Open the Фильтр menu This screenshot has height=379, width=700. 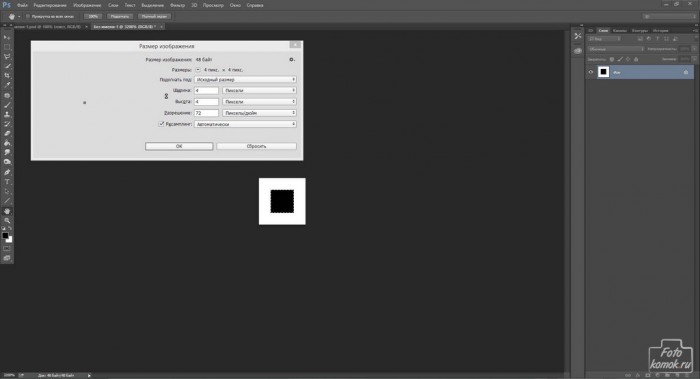(x=177, y=5)
